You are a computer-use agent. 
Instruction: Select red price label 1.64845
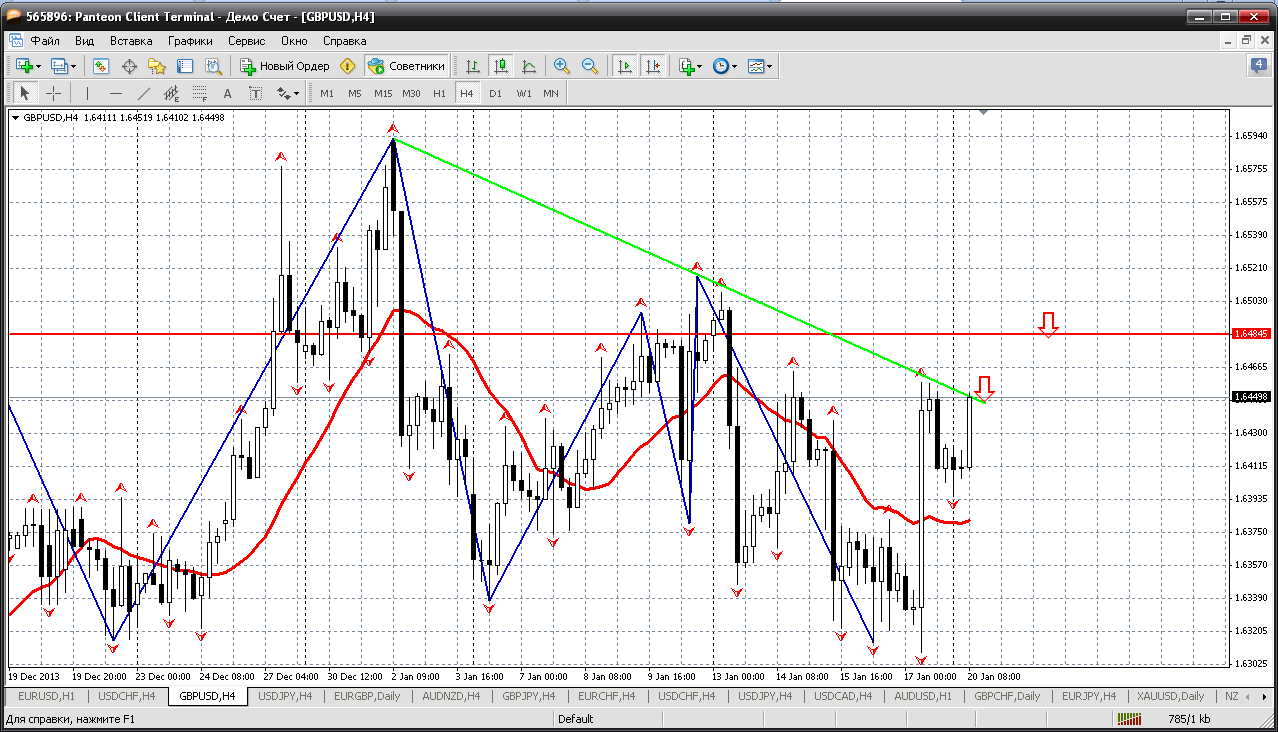1251,334
